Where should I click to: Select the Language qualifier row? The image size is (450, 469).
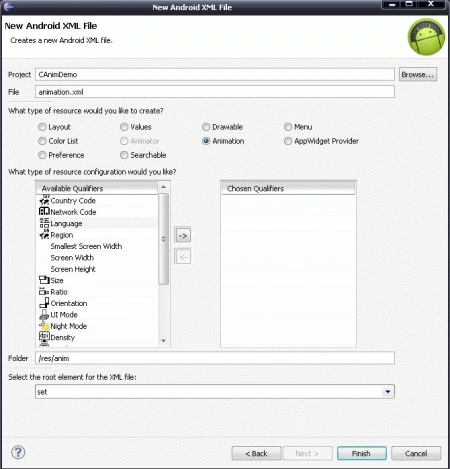97,223
